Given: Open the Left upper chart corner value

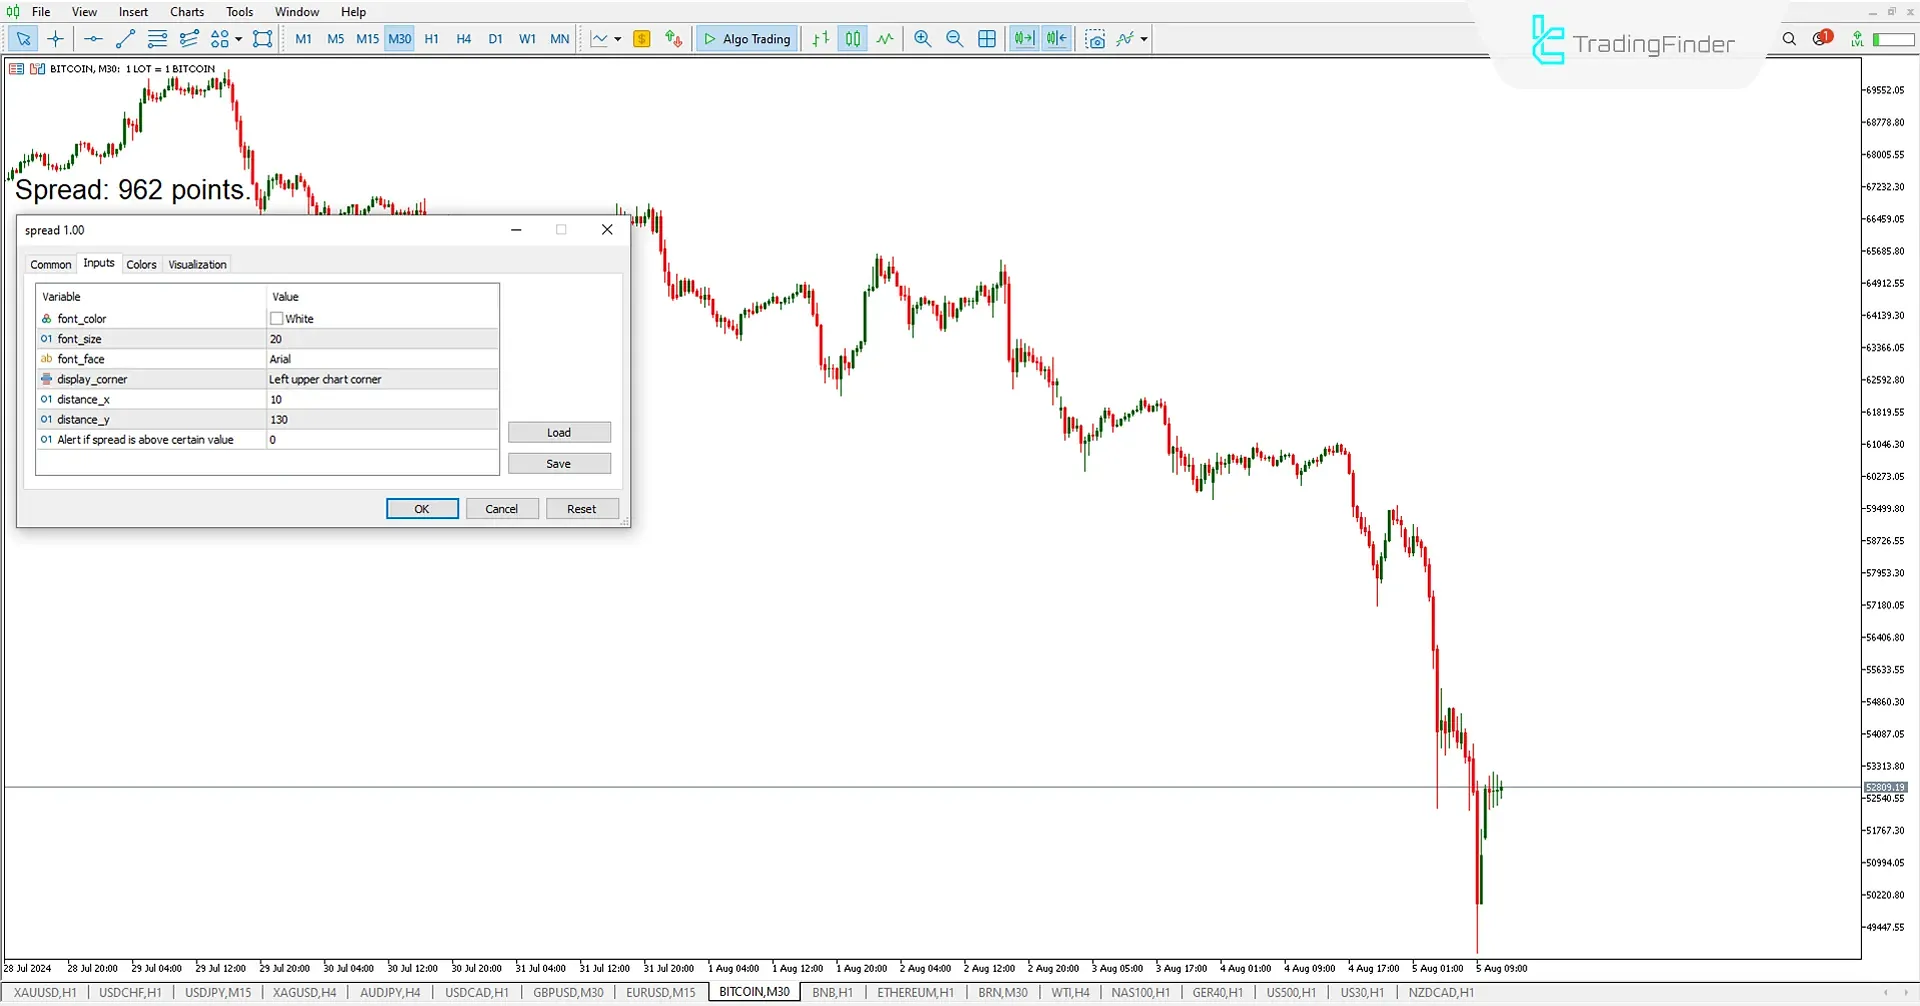Looking at the screenshot, I should pos(325,379).
